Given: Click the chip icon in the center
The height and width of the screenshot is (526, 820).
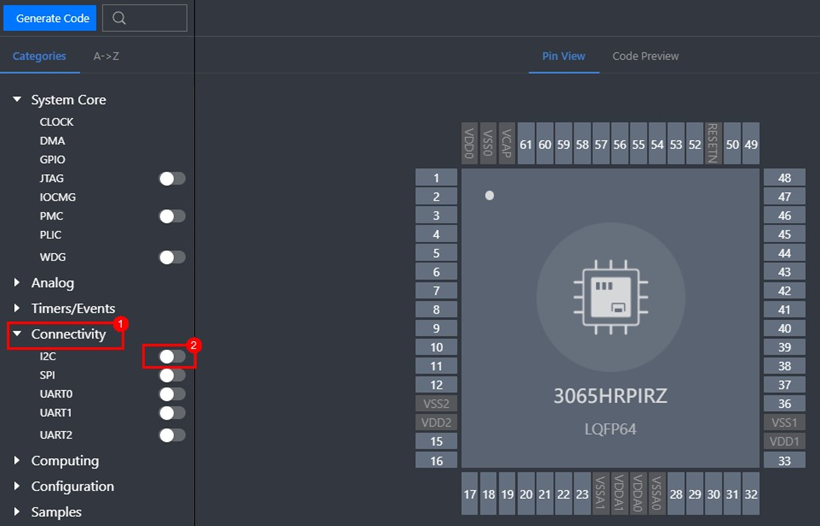Looking at the screenshot, I should pos(610,297).
